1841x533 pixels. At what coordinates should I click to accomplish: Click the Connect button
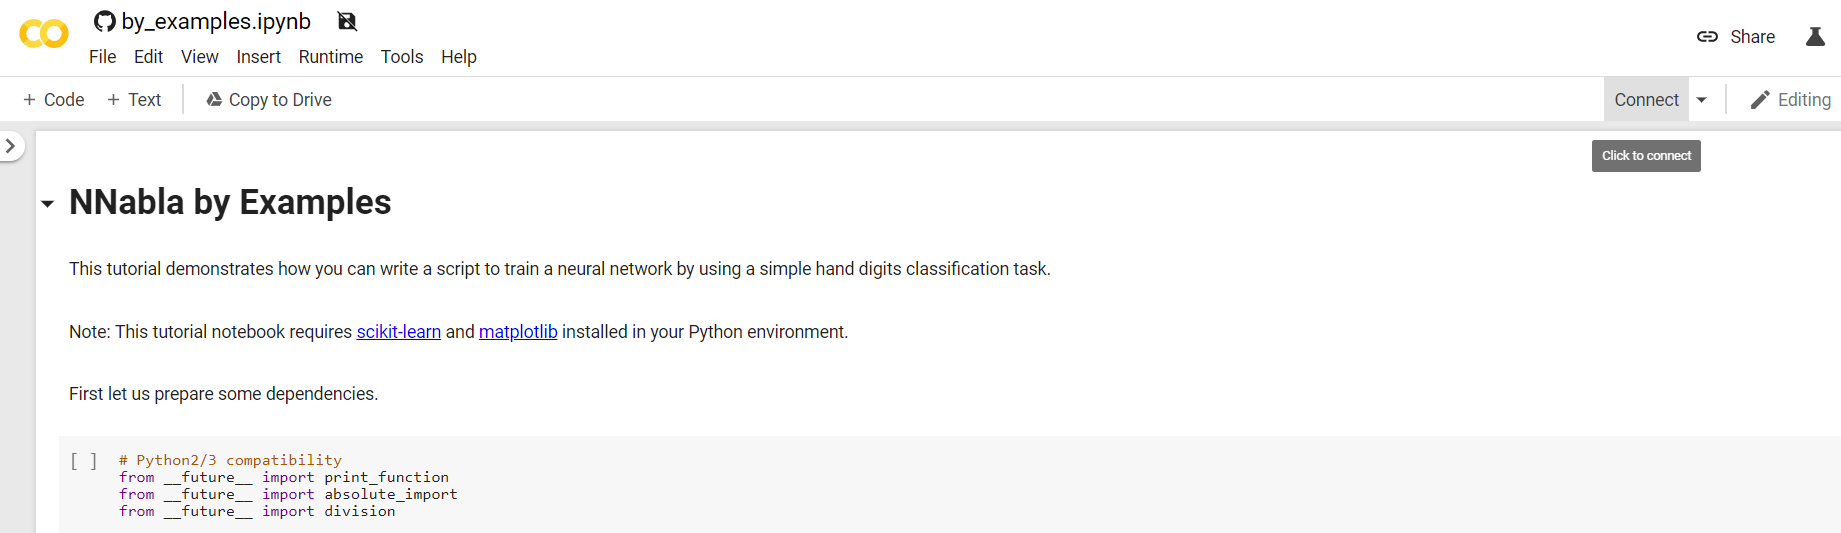tap(1646, 100)
